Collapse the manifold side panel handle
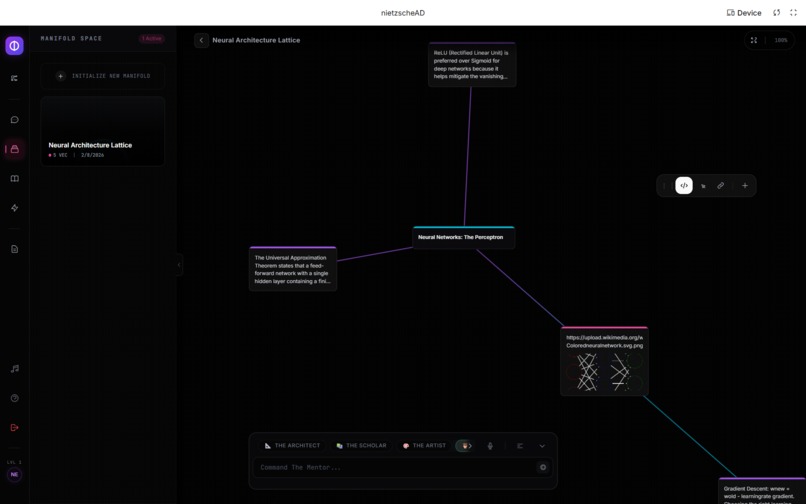This screenshot has height=504, width=806. (179, 265)
